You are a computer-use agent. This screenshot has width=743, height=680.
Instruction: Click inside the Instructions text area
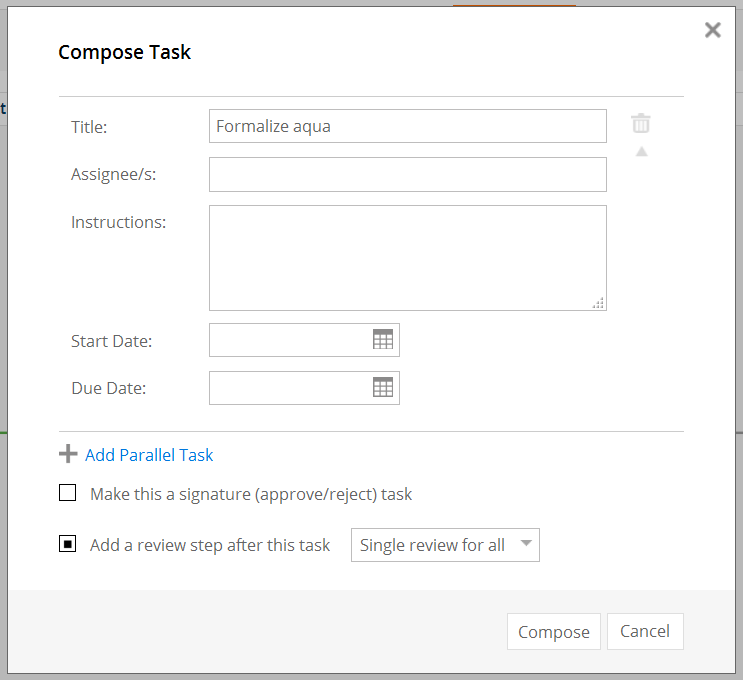[x=408, y=258]
